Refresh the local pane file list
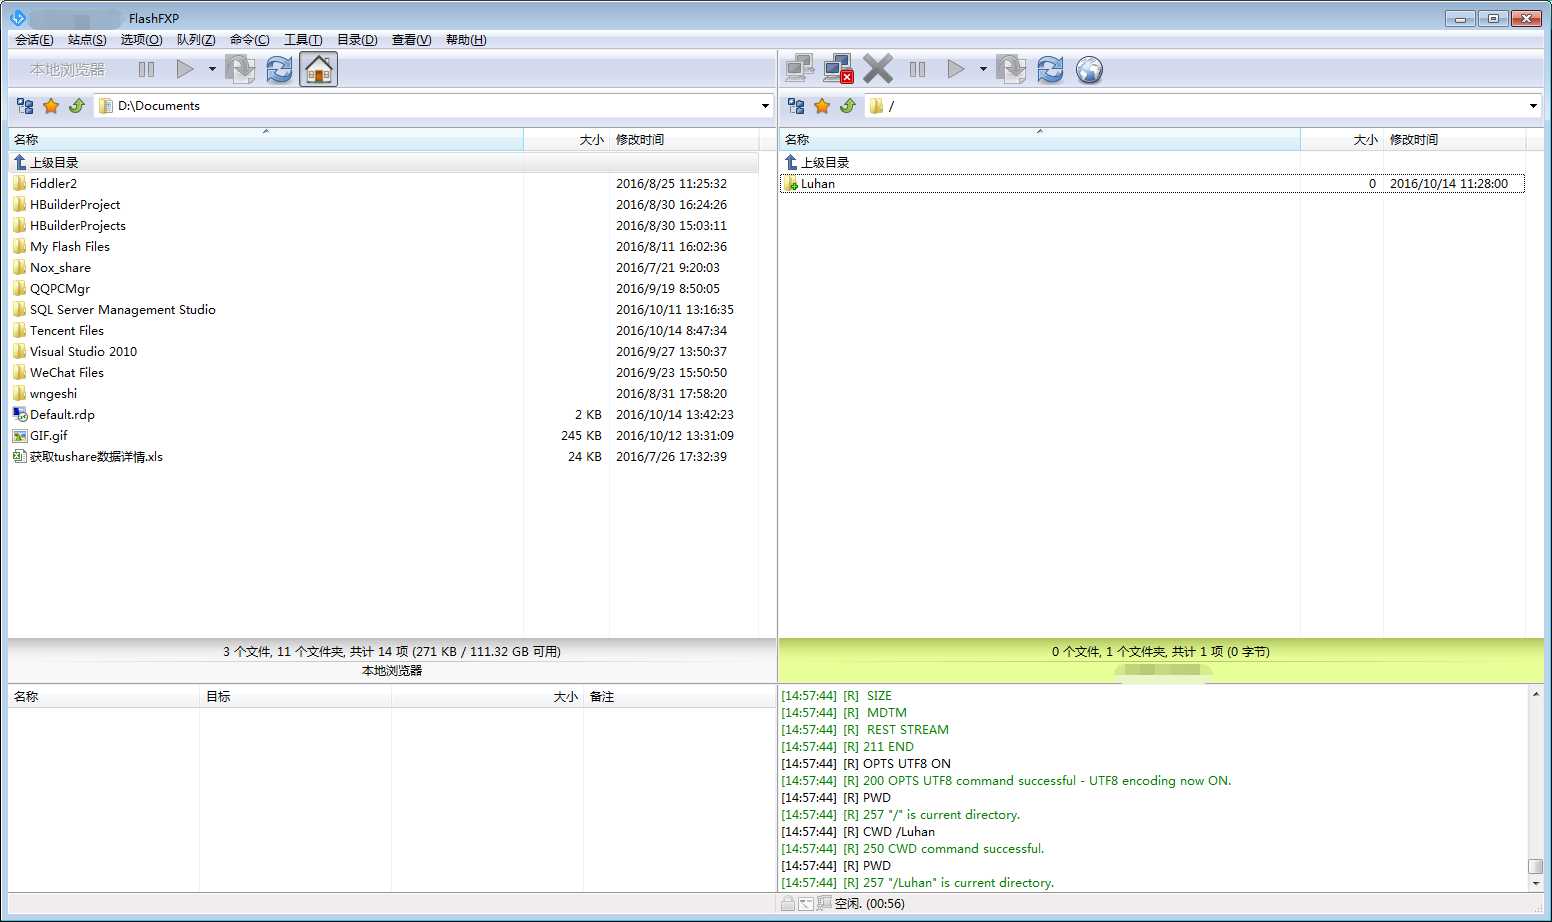1552x922 pixels. [x=280, y=70]
